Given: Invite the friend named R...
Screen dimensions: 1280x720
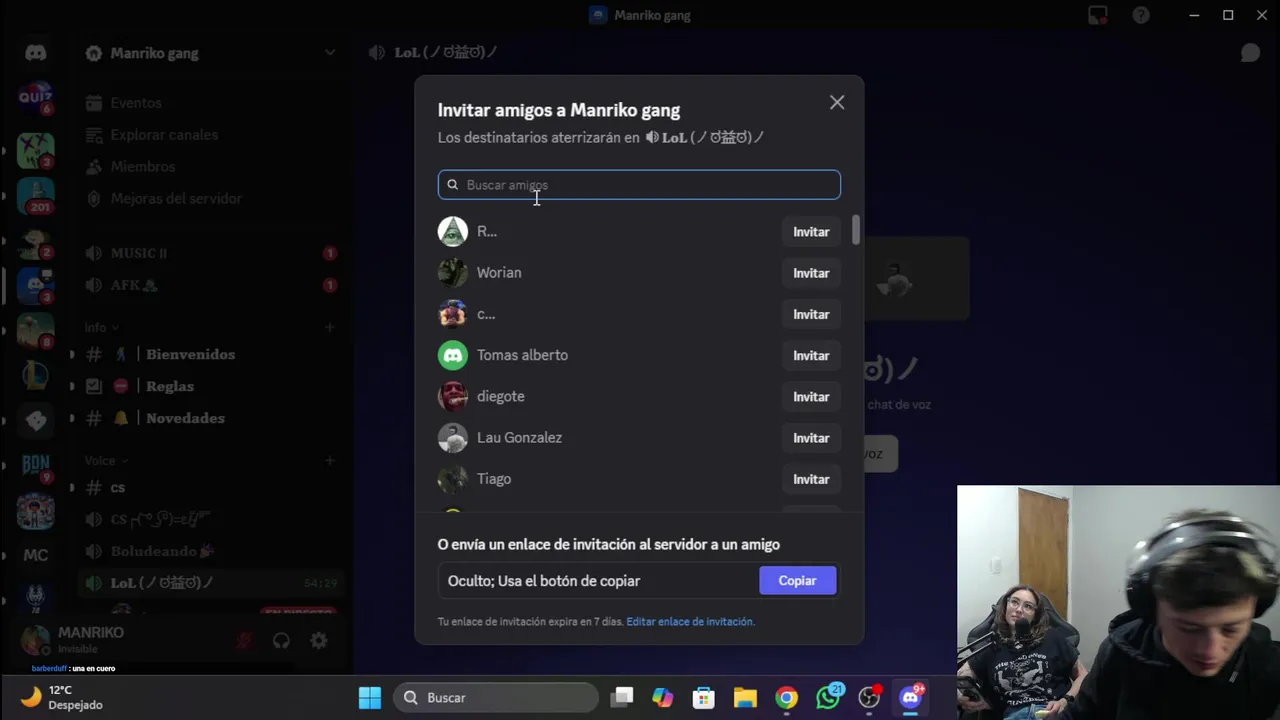Looking at the screenshot, I should pyautogui.click(x=811, y=232).
